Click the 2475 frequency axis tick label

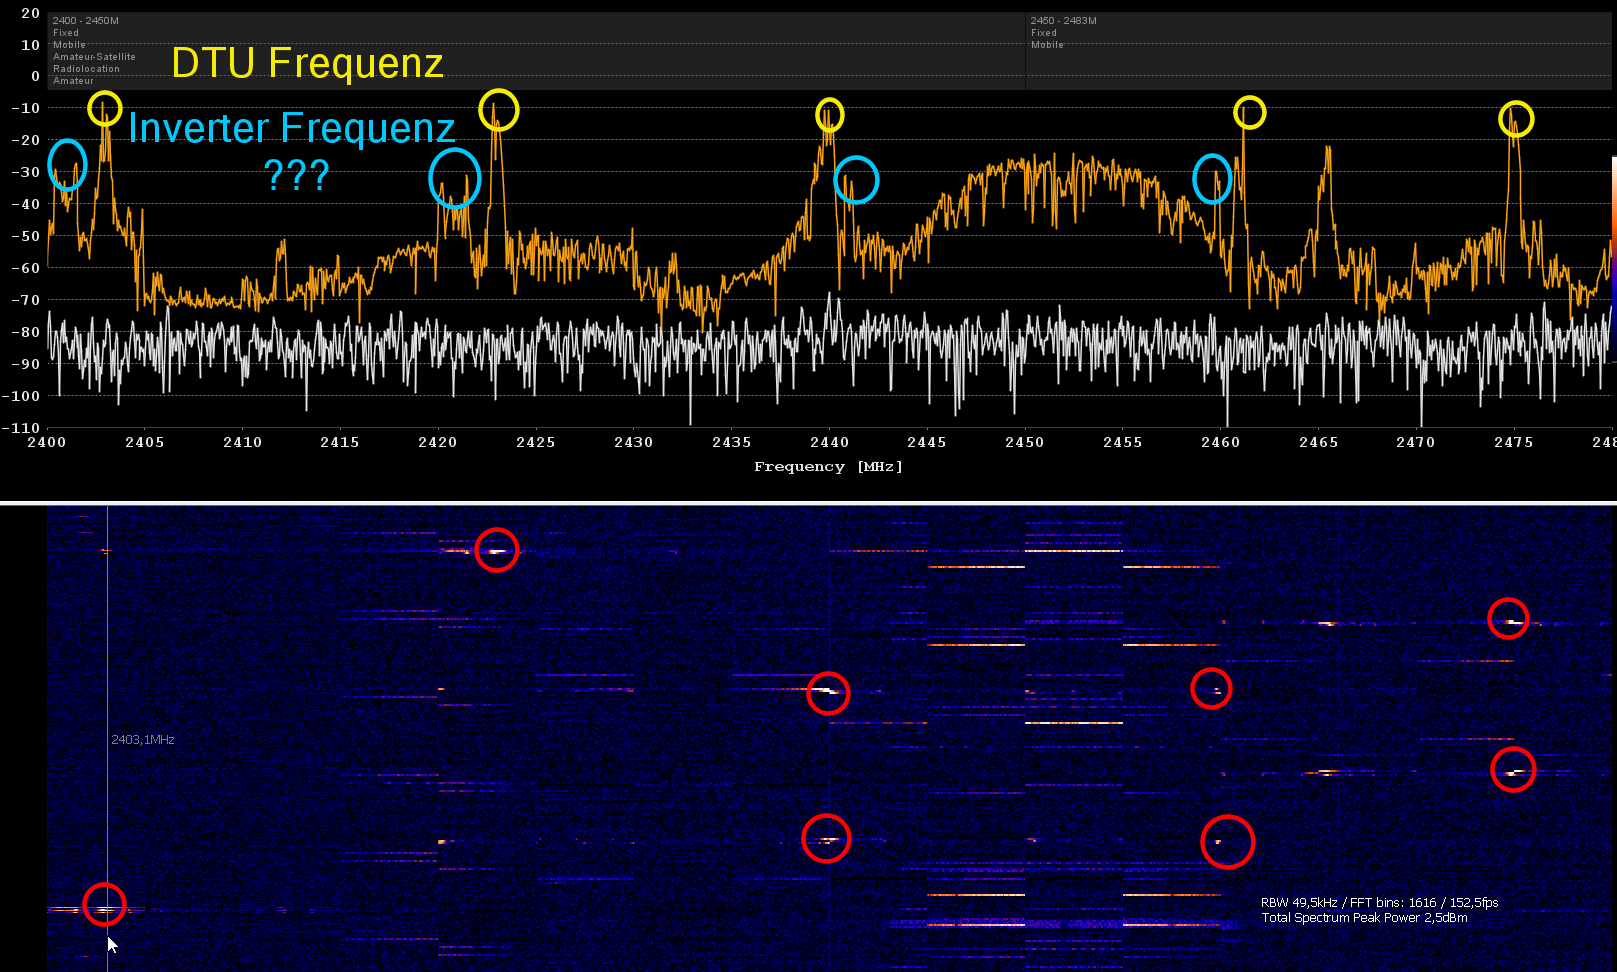1513,442
